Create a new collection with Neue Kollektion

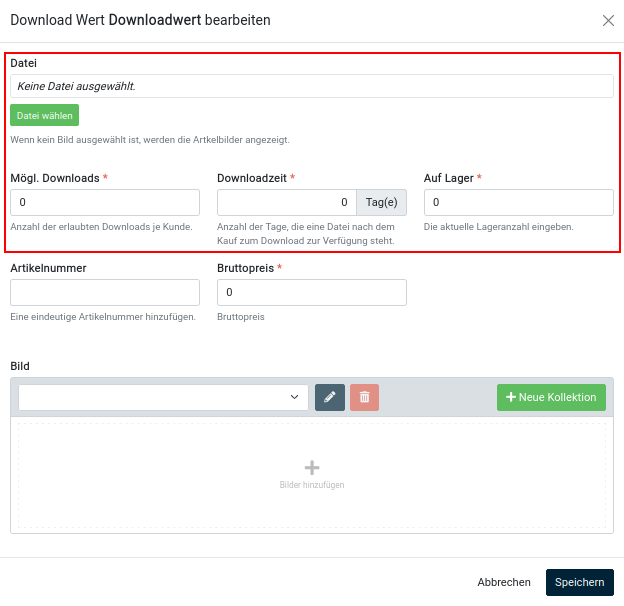551,397
